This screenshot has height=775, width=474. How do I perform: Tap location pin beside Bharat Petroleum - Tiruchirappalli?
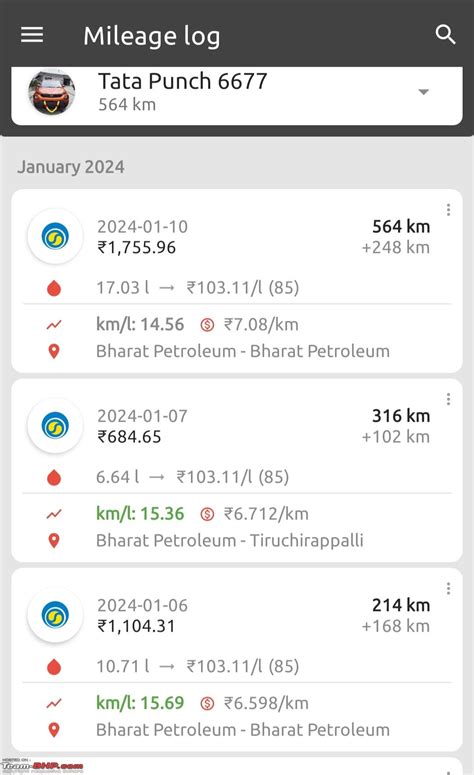54,541
